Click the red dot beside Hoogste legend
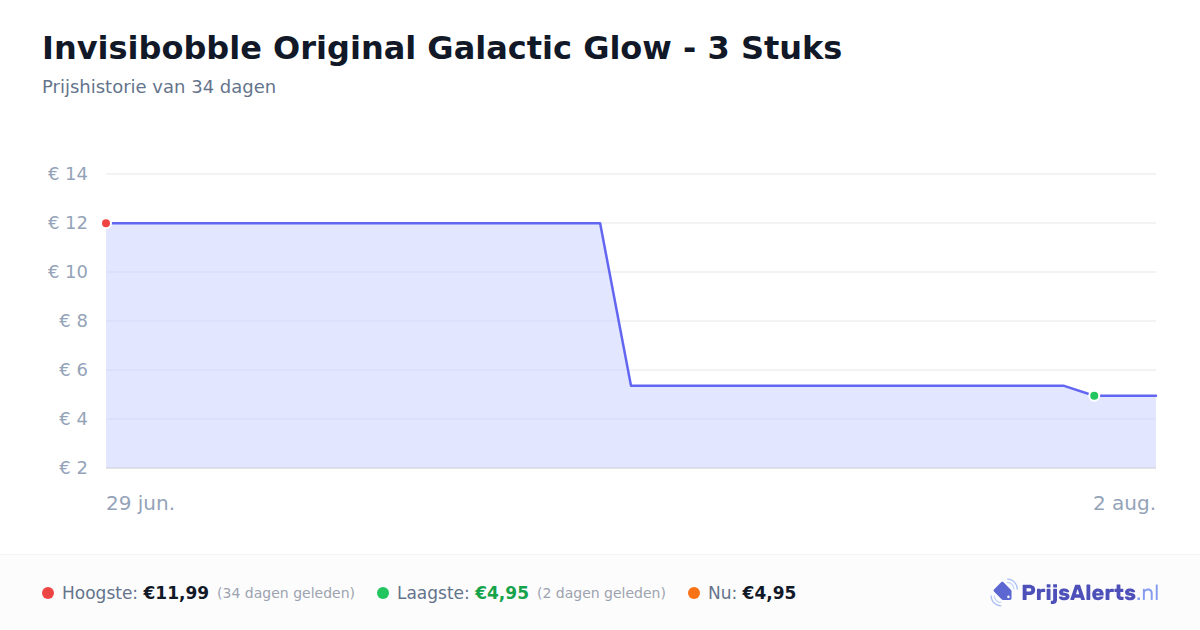The image size is (1200, 630). pos(48,593)
